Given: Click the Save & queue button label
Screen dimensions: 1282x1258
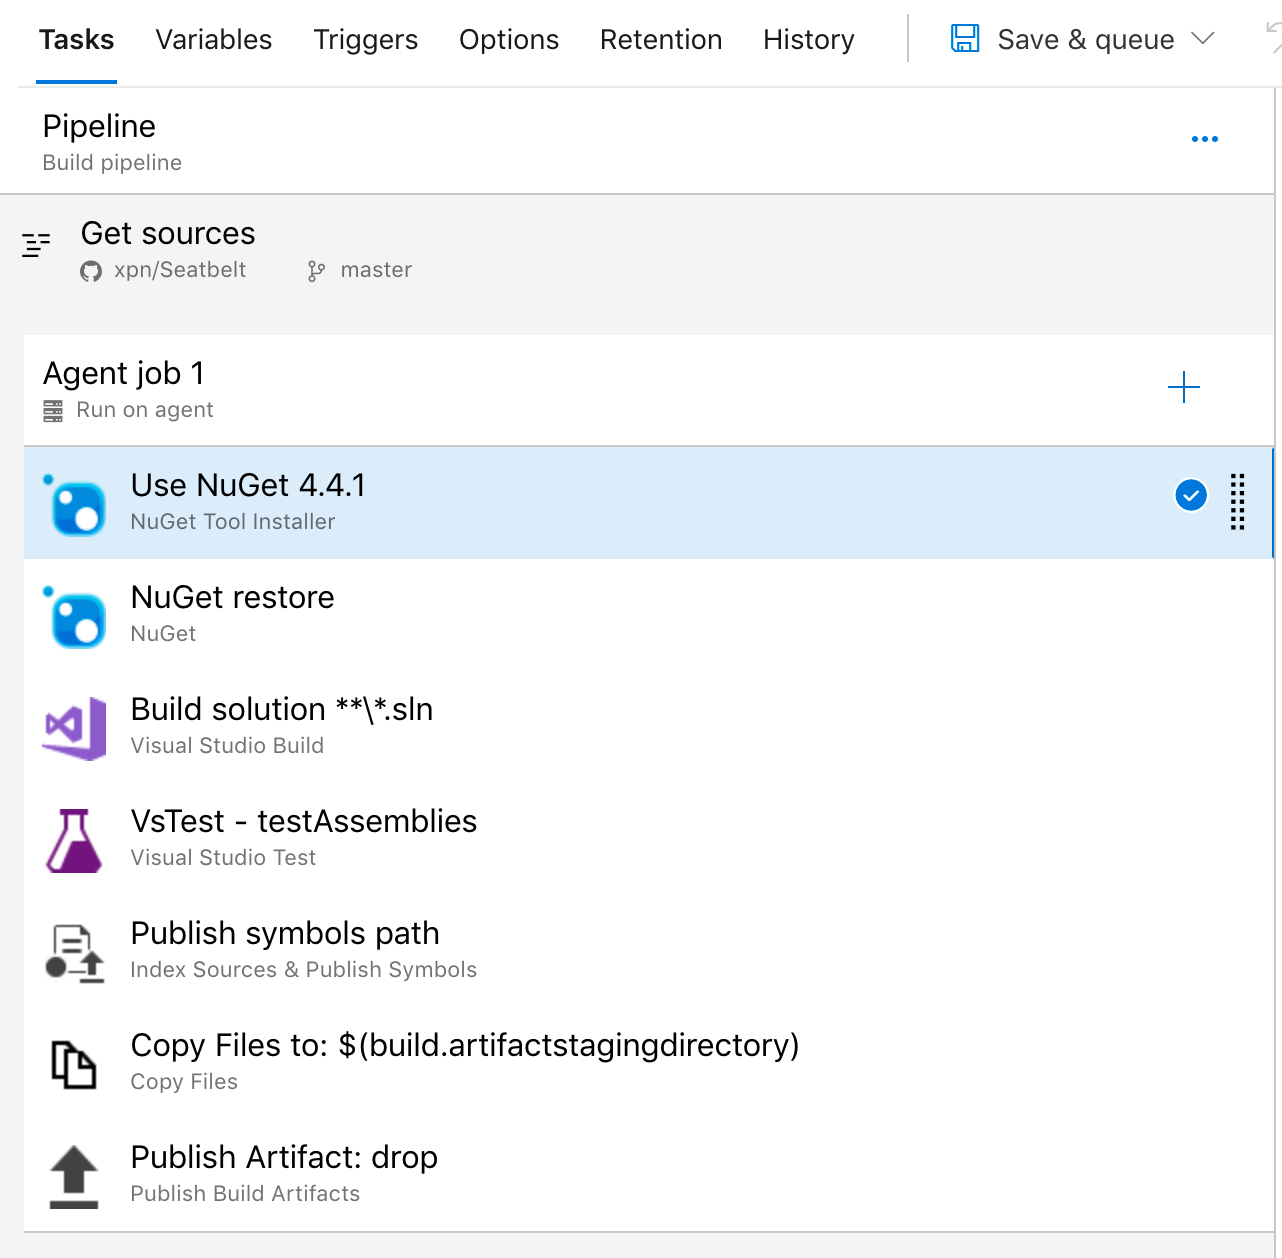Looking at the screenshot, I should 1086,40.
